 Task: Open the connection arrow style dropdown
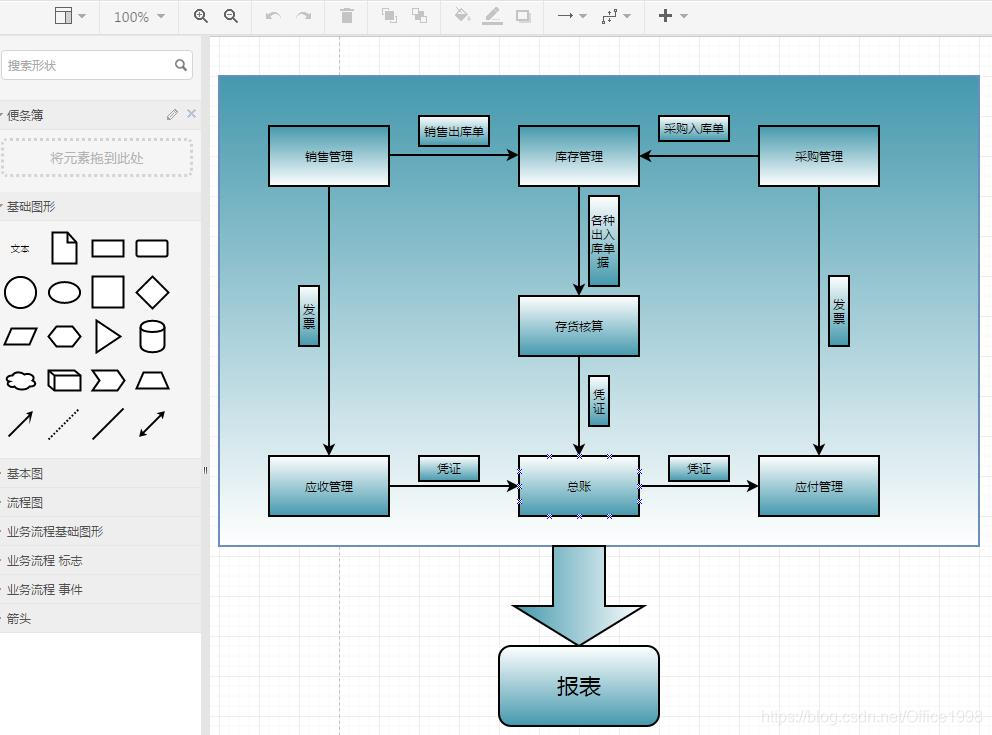click(572, 16)
